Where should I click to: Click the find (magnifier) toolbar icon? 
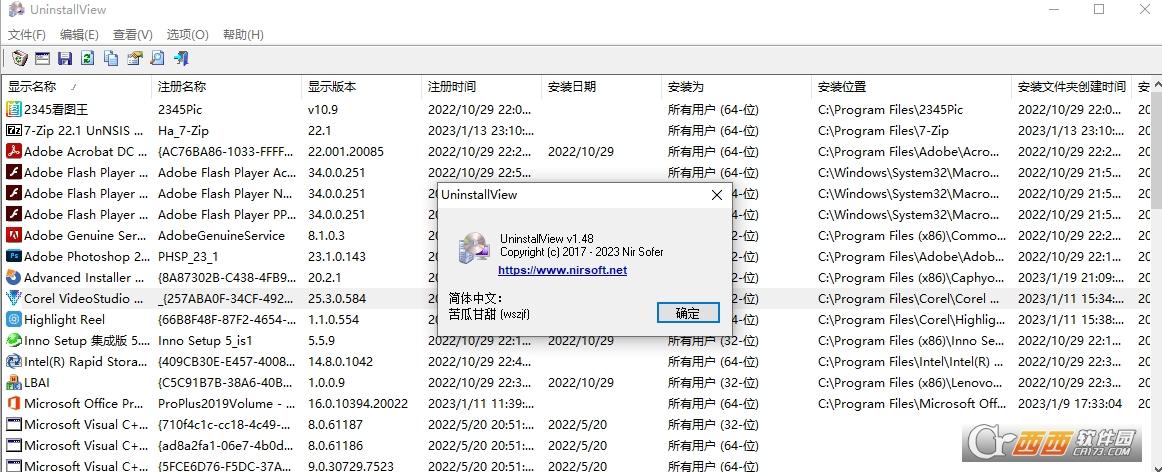click(x=157, y=59)
